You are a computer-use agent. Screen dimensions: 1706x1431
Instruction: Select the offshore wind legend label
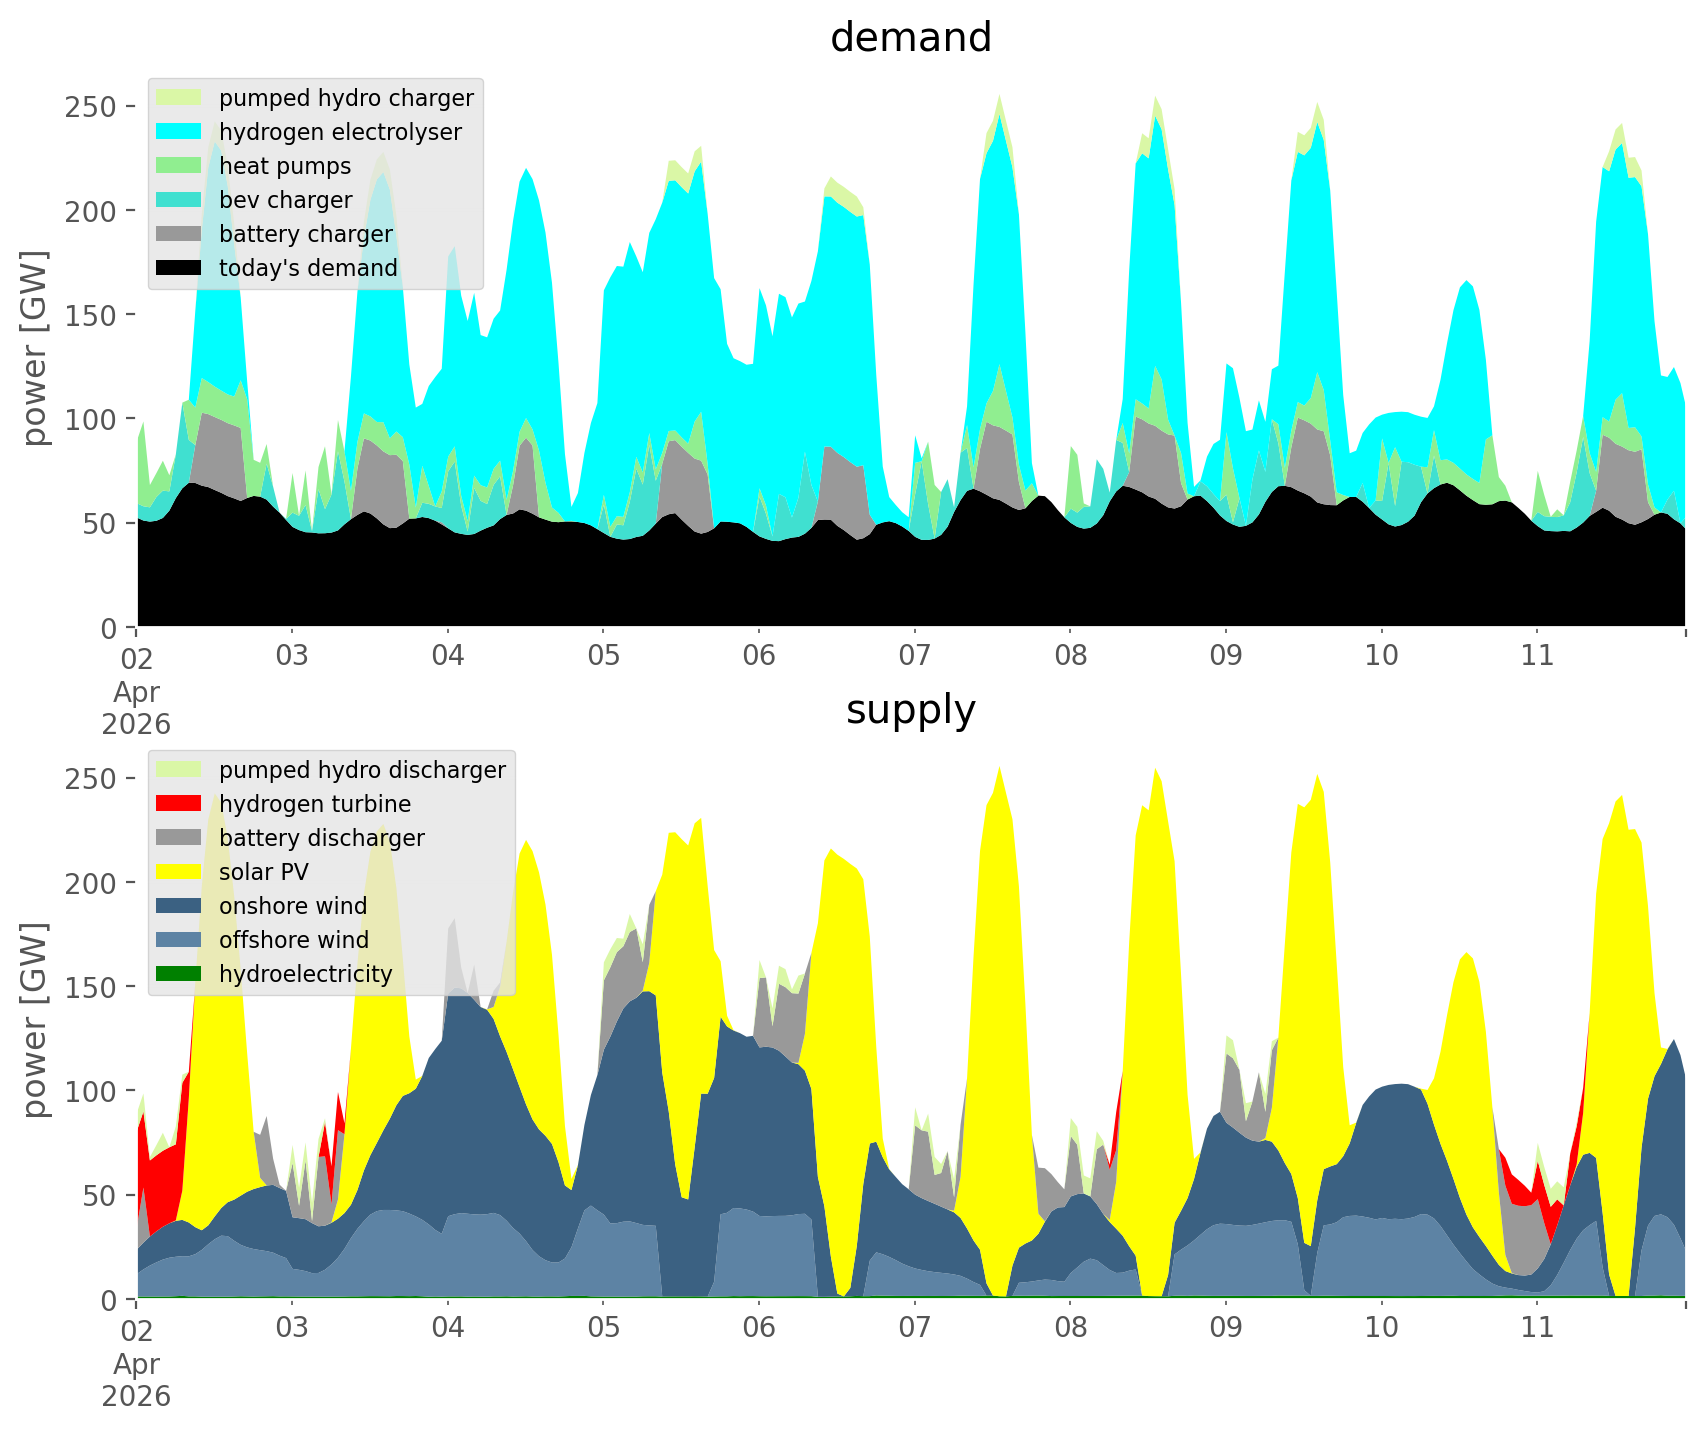(x=293, y=940)
